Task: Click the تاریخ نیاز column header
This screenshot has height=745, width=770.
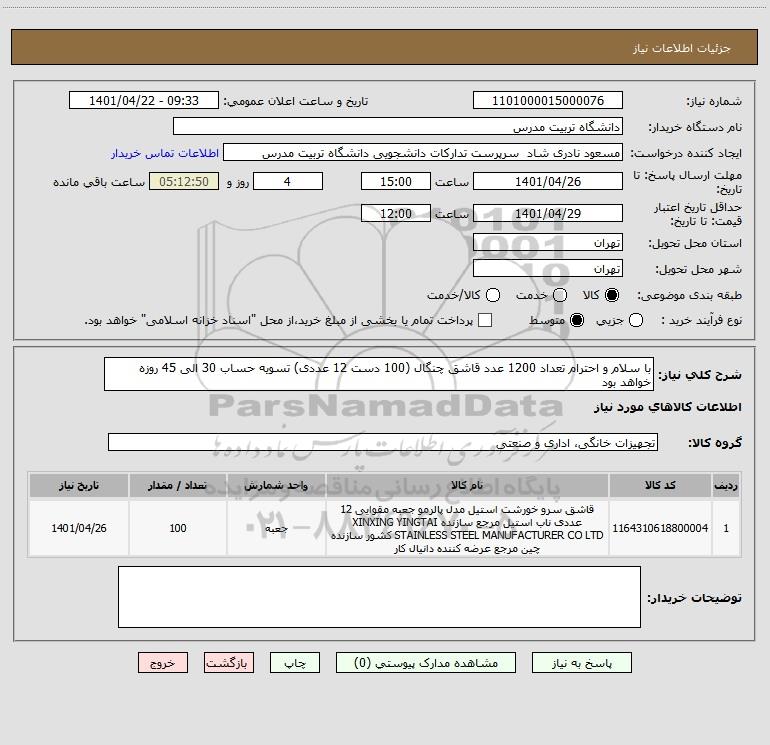Action: point(79,485)
